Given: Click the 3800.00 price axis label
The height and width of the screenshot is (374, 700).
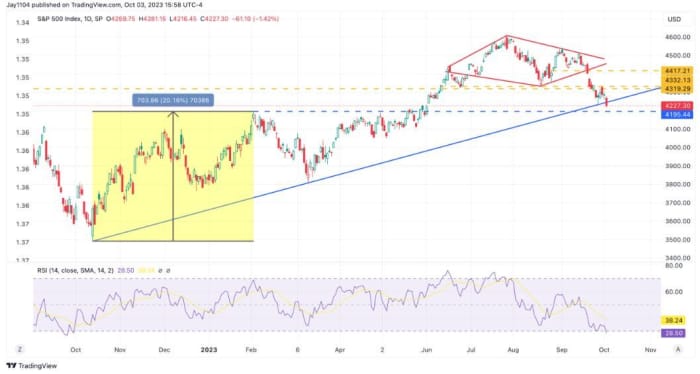Looking at the screenshot, I should (x=677, y=184).
